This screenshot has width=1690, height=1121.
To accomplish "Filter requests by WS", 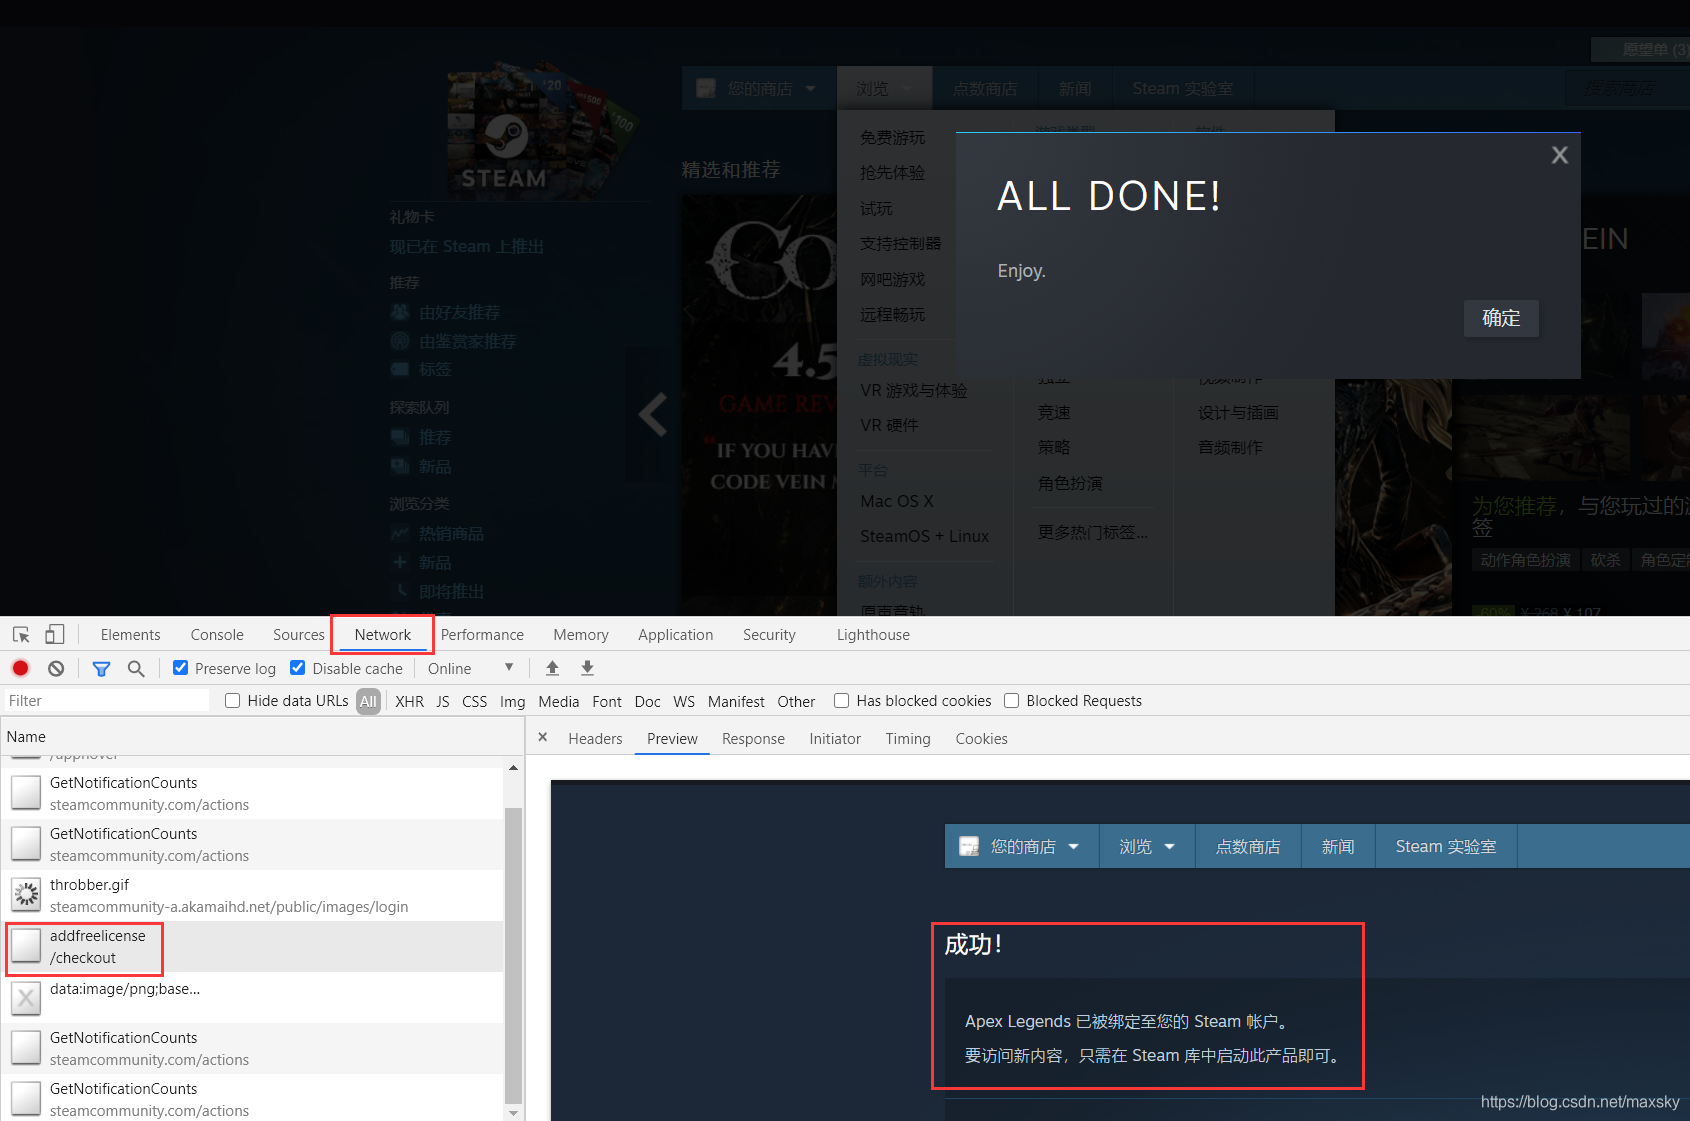I will click(x=684, y=701).
